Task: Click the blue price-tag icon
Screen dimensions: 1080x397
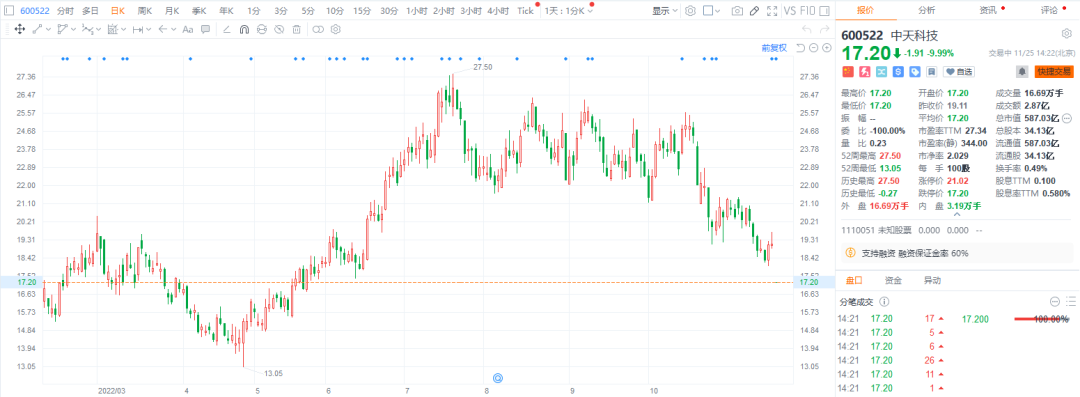Action: [x=915, y=72]
